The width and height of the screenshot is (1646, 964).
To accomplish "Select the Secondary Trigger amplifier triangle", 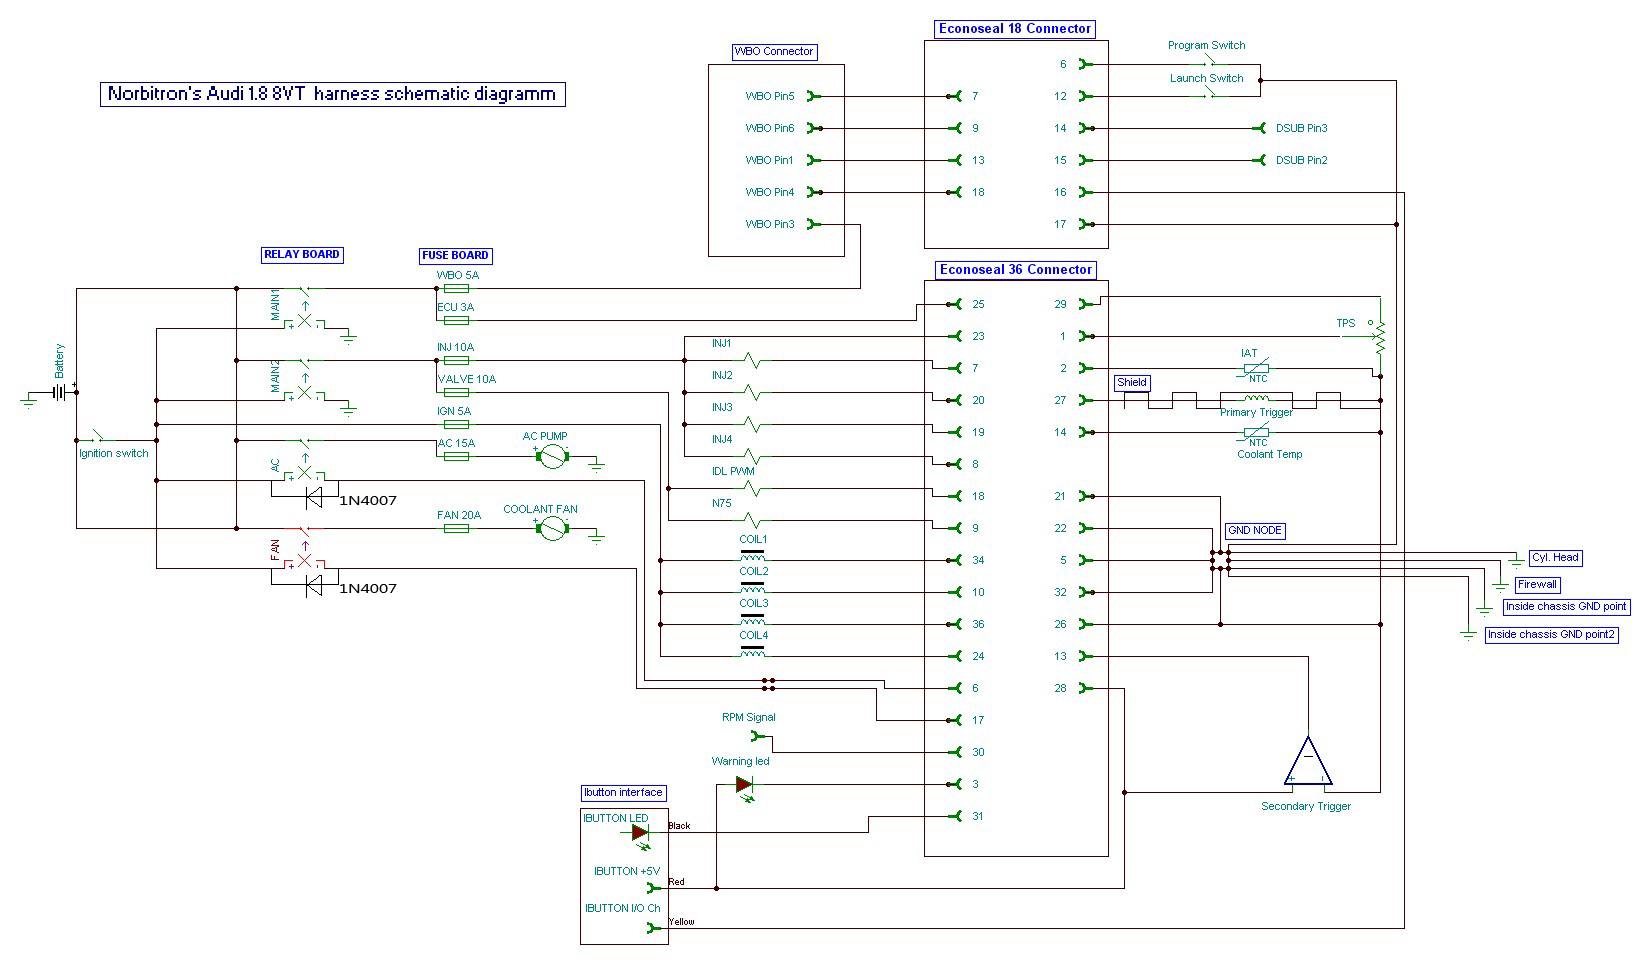I will [x=1308, y=762].
